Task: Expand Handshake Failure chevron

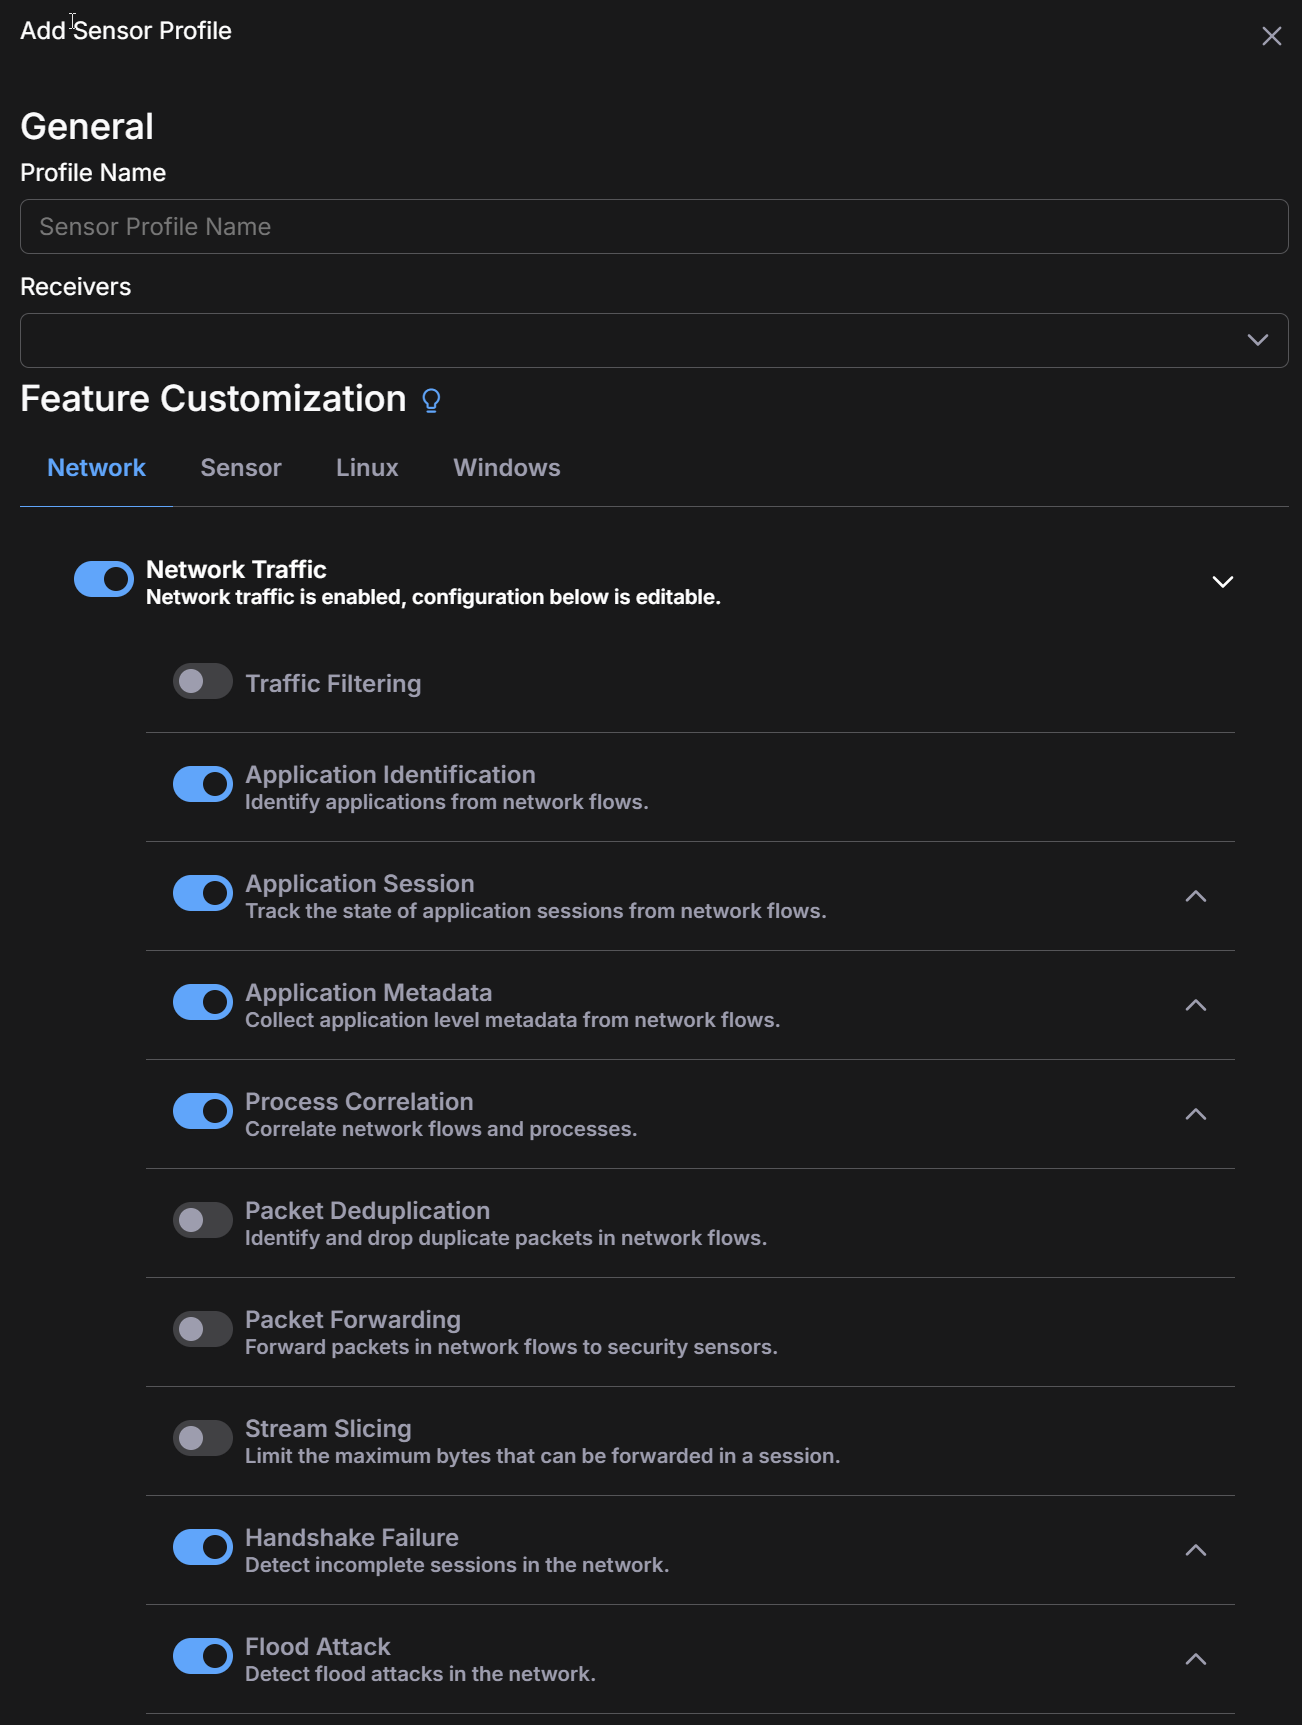Action: [1195, 1550]
